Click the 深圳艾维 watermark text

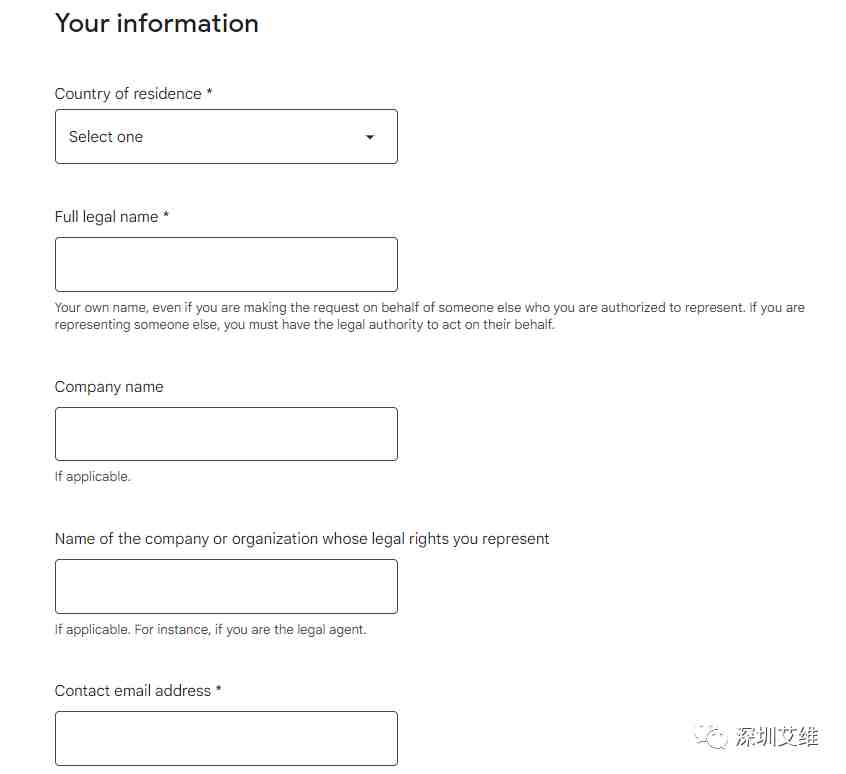tap(777, 737)
